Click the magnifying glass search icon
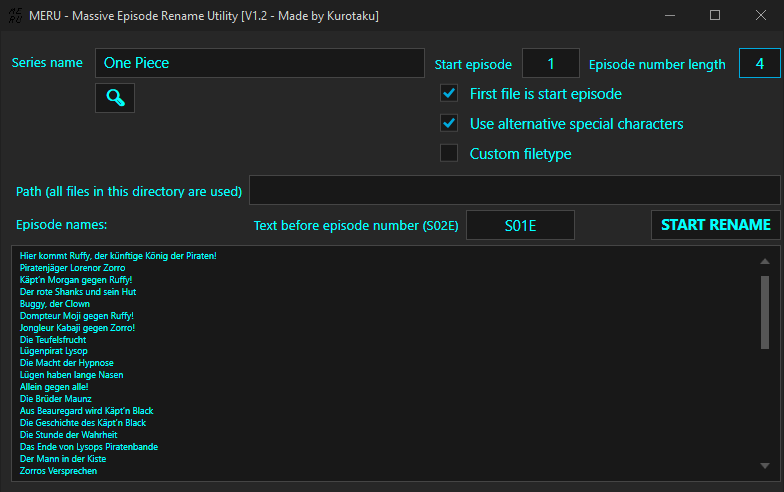 pyautogui.click(x=115, y=98)
